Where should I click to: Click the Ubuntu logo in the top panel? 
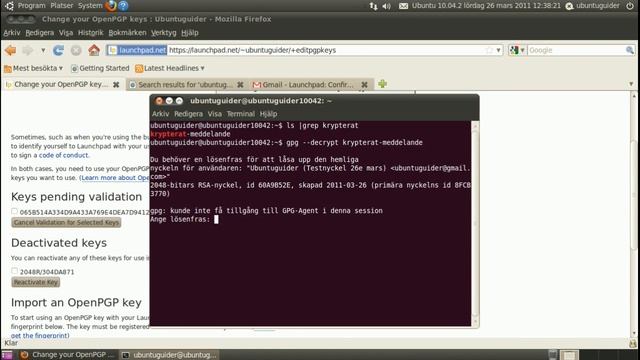coord(9,6)
